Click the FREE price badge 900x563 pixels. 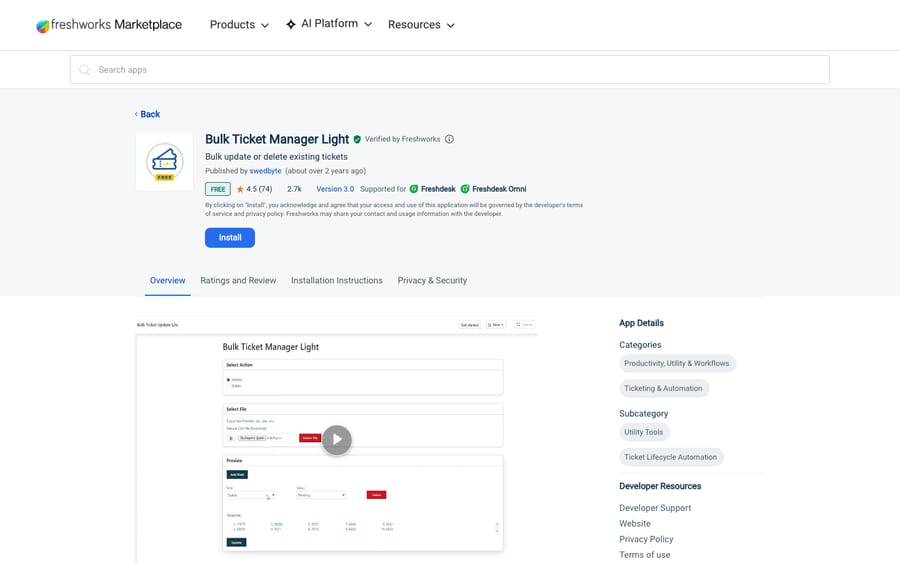218,189
